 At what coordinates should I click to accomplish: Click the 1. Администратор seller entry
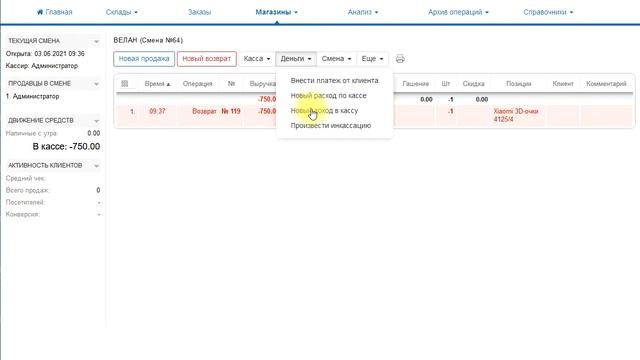tap(32, 96)
